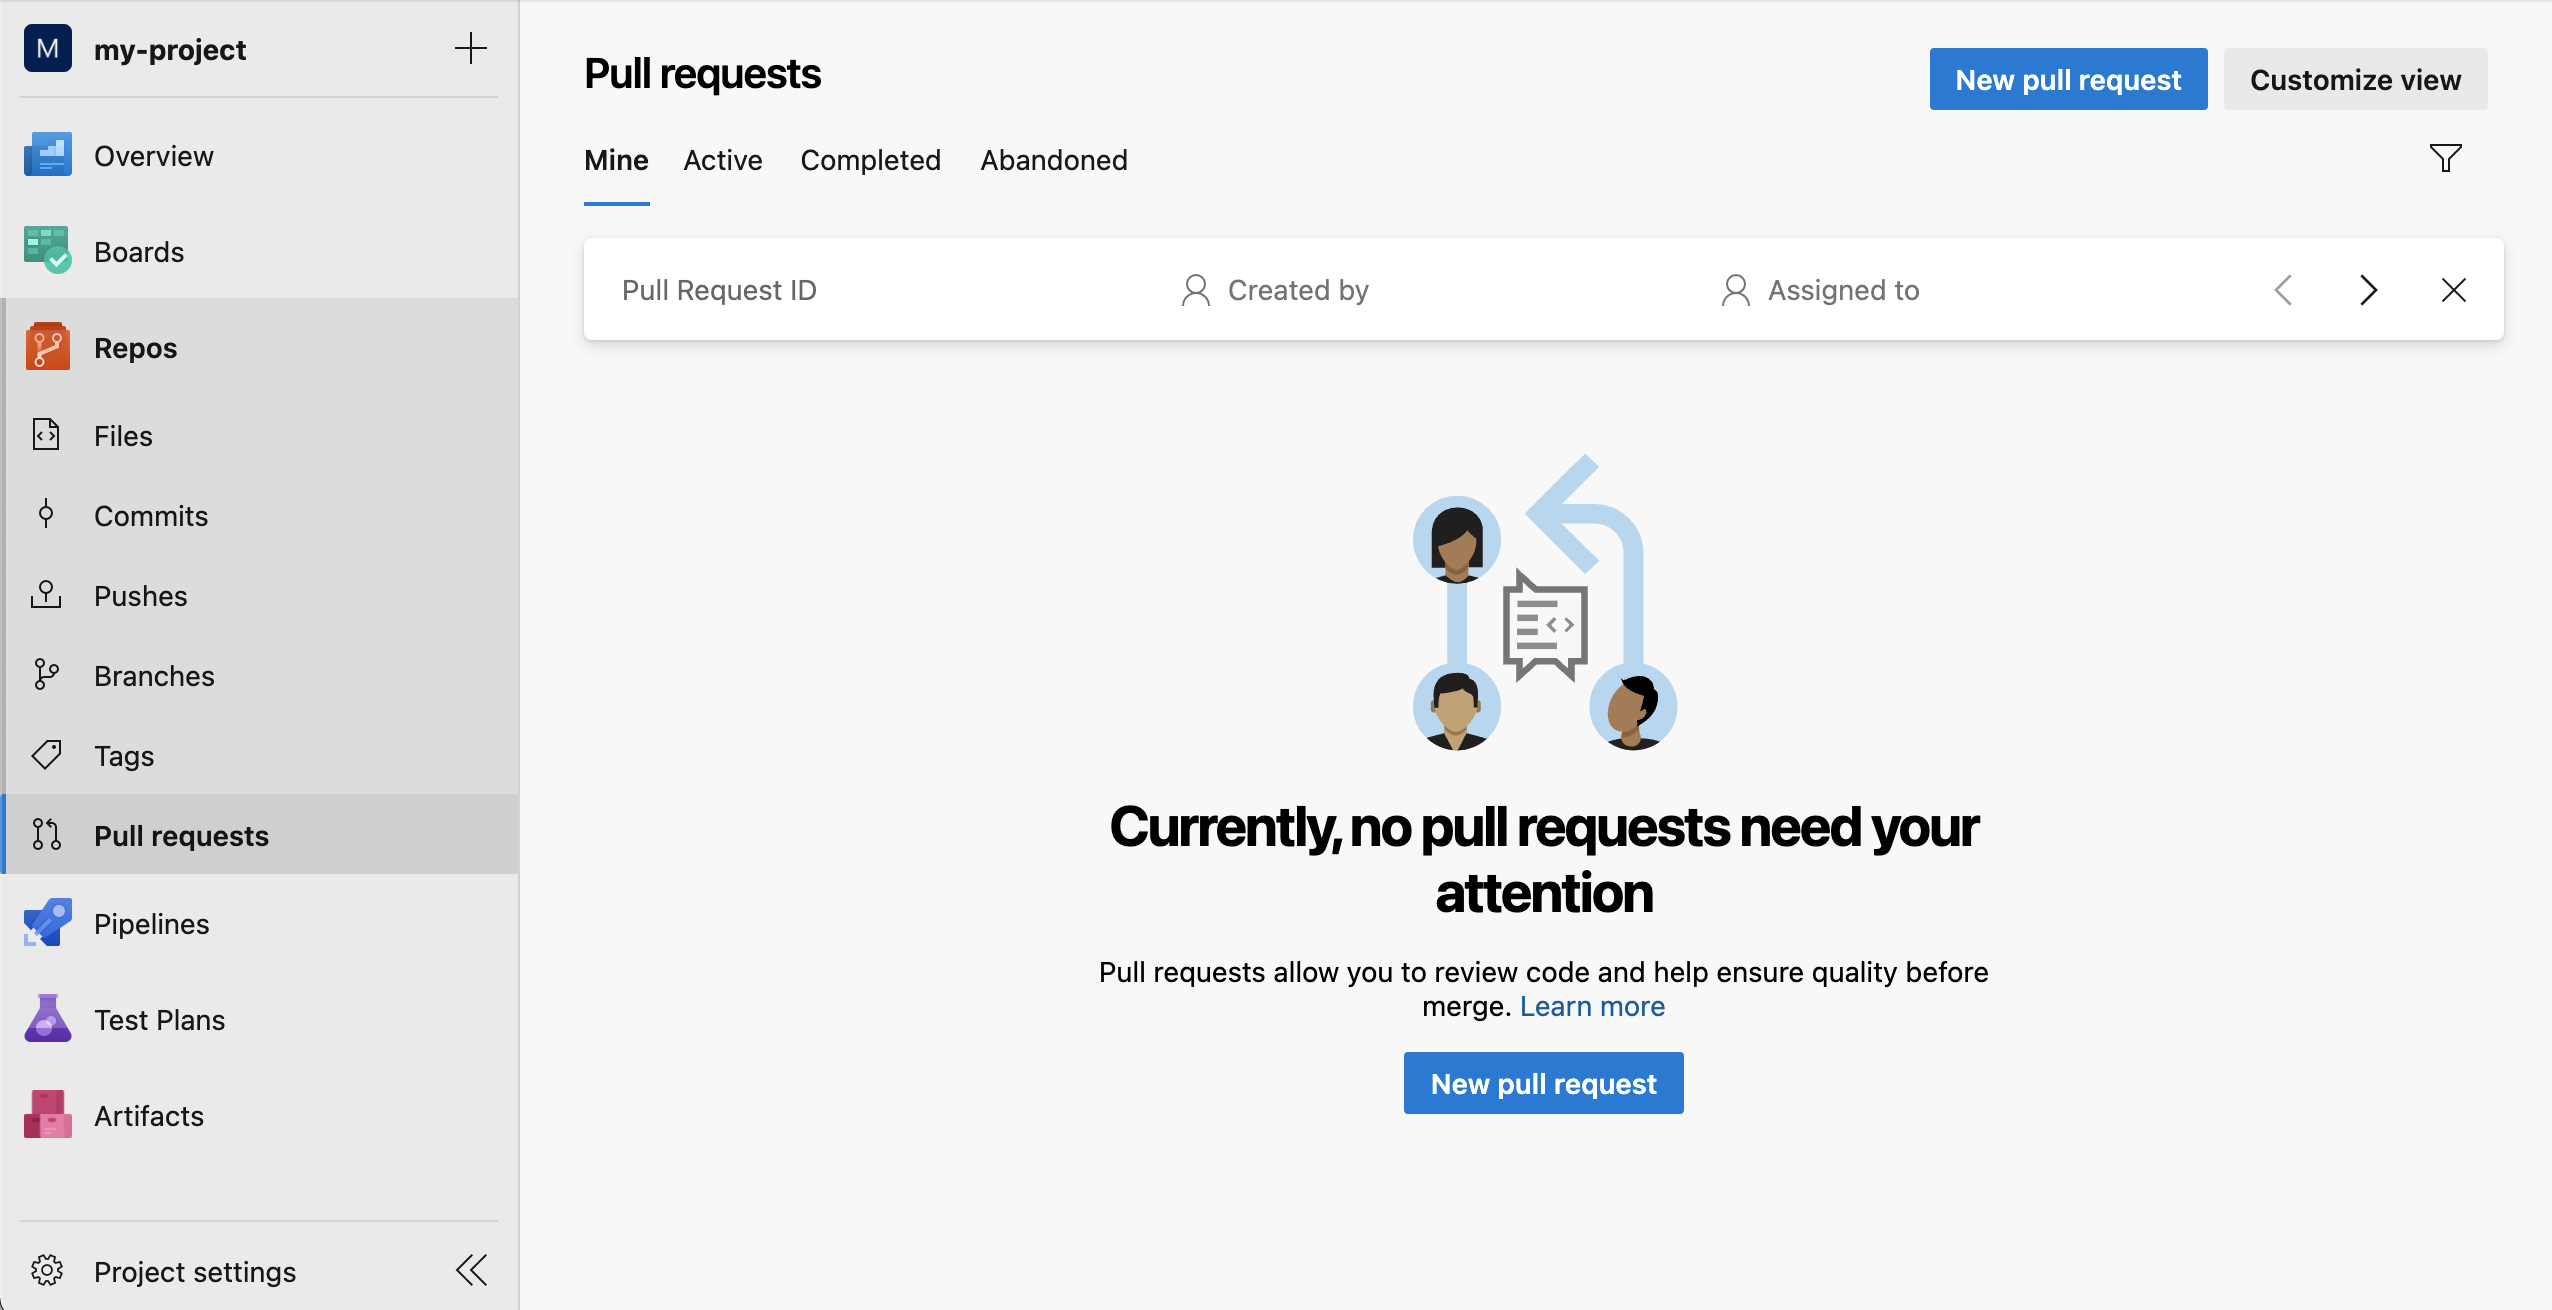Navigate to Branches in Repos
The width and height of the screenshot is (2552, 1310).
click(x=154, y=676)
